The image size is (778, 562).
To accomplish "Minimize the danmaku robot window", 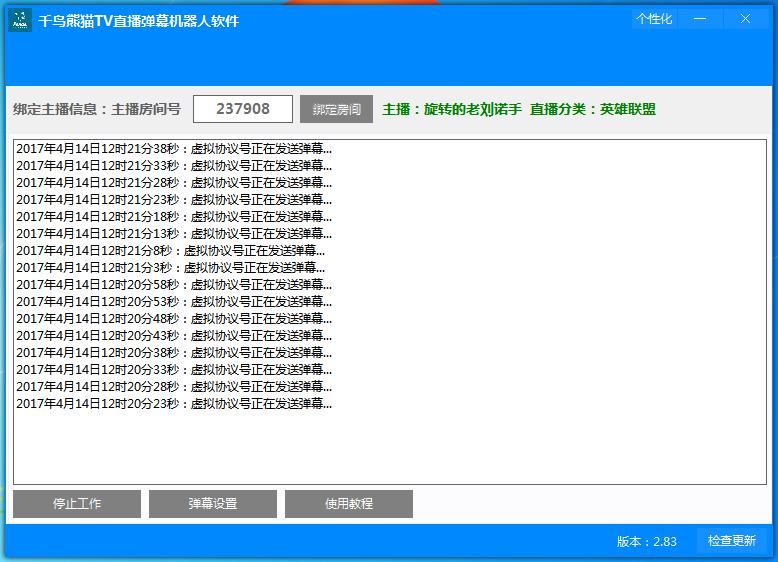I will click(x=700, y=19).
